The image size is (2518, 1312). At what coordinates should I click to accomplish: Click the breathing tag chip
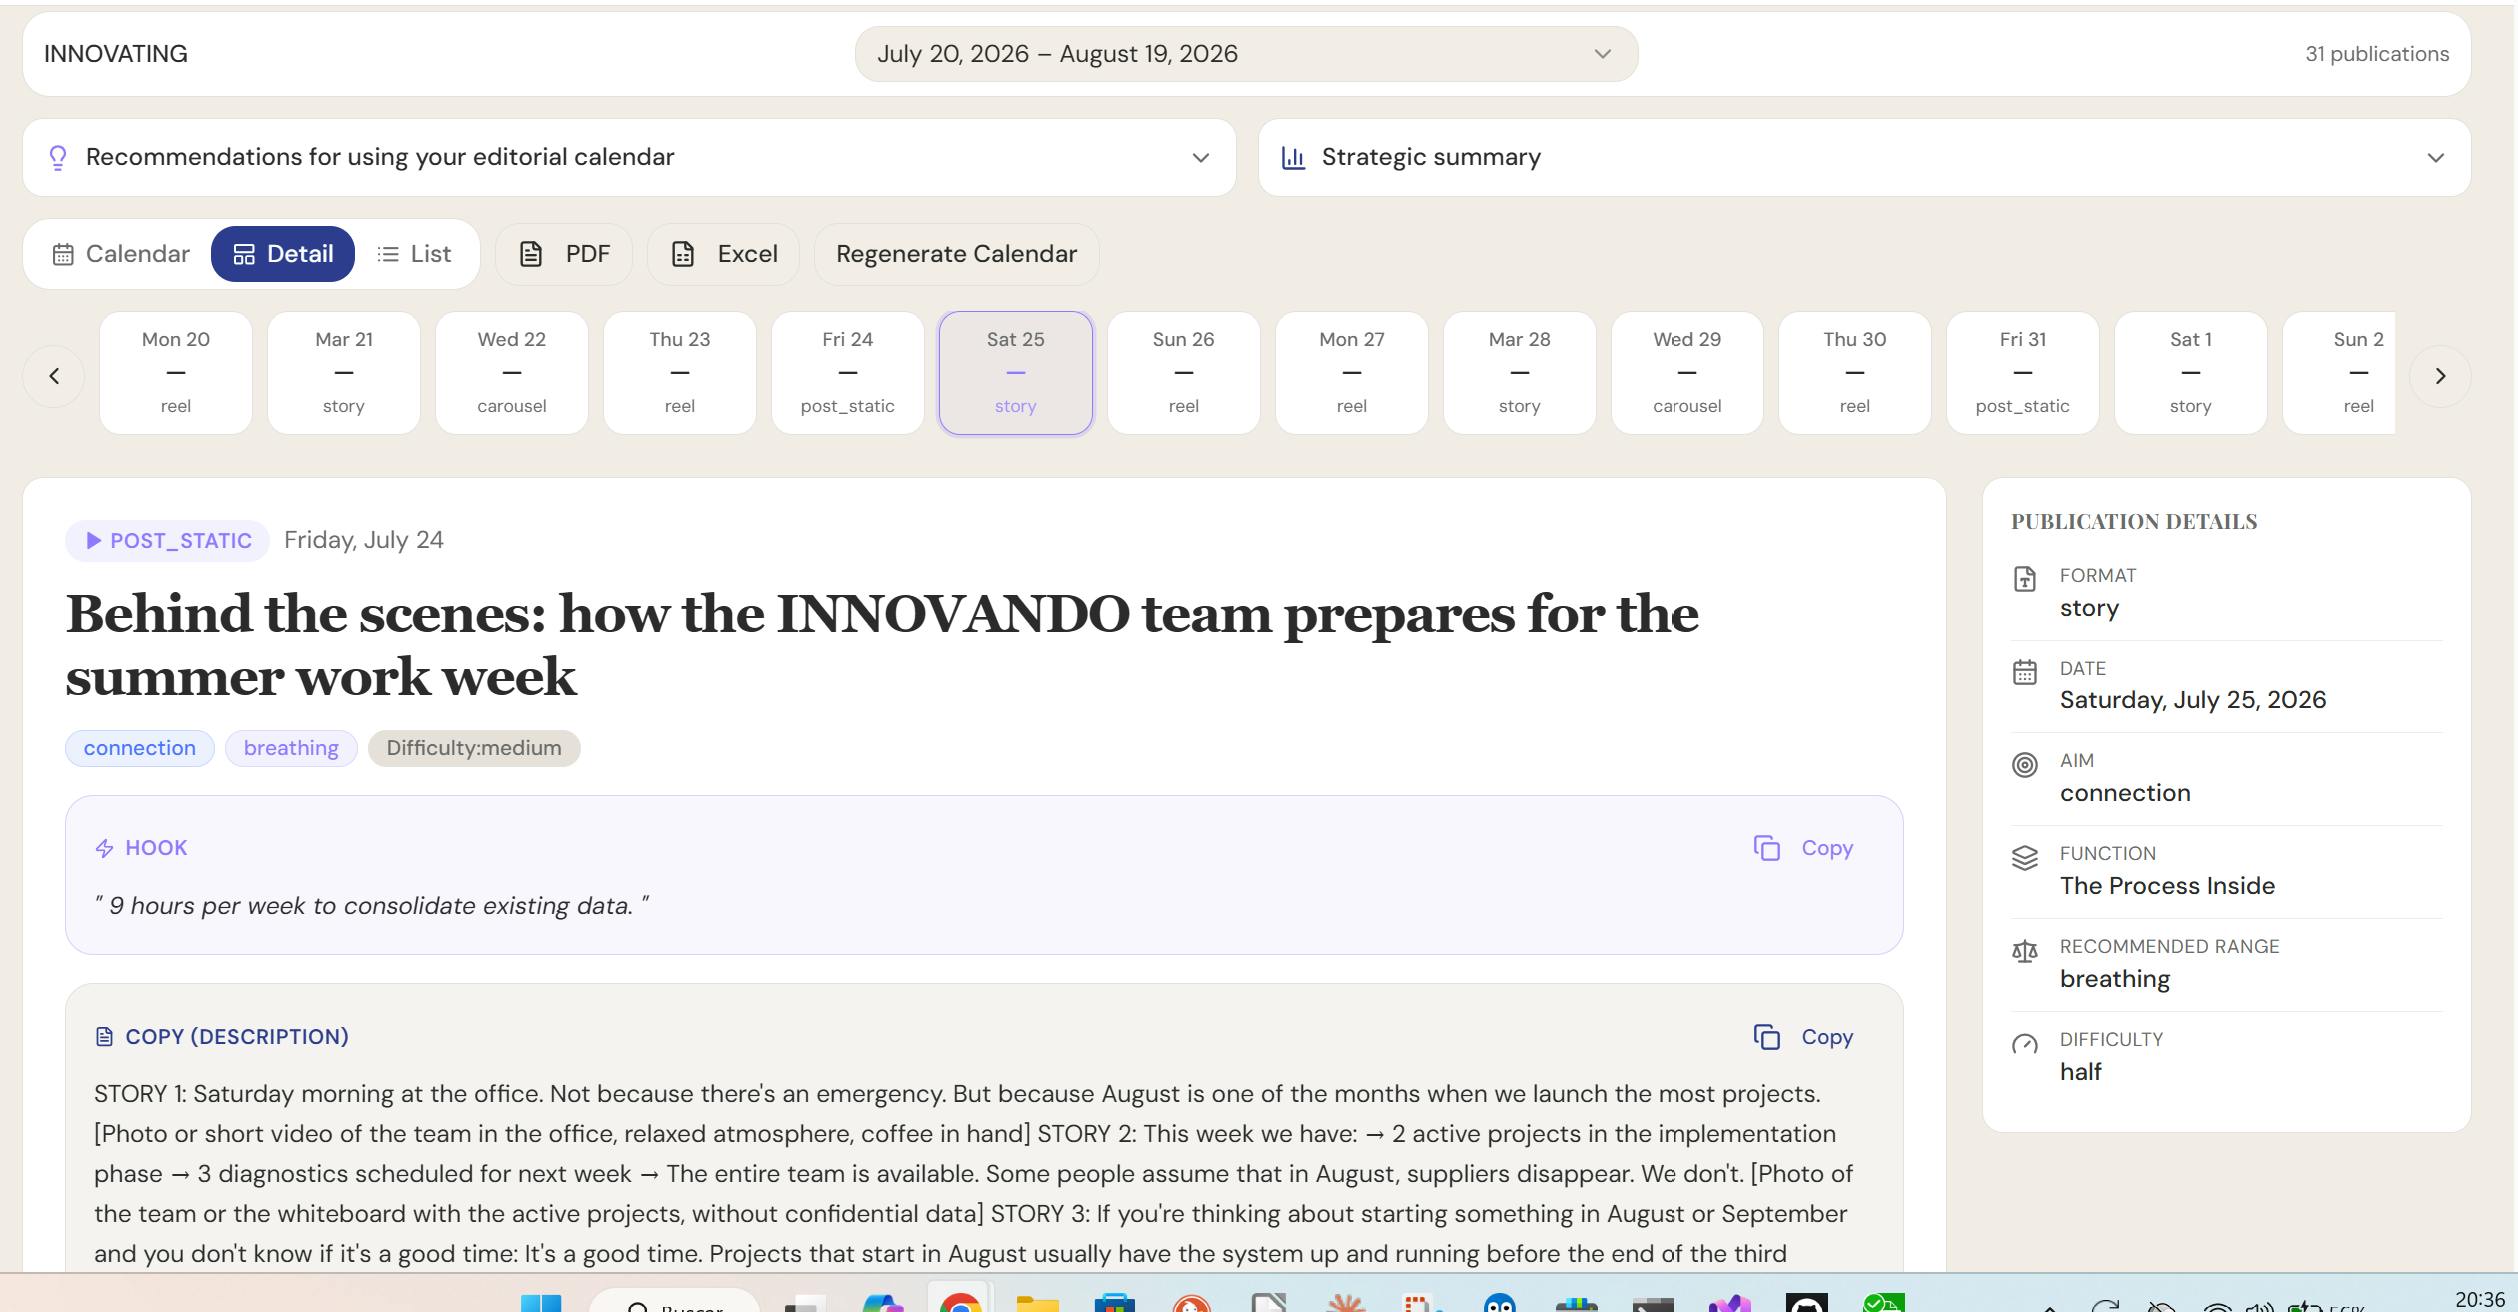pos(291,748)
